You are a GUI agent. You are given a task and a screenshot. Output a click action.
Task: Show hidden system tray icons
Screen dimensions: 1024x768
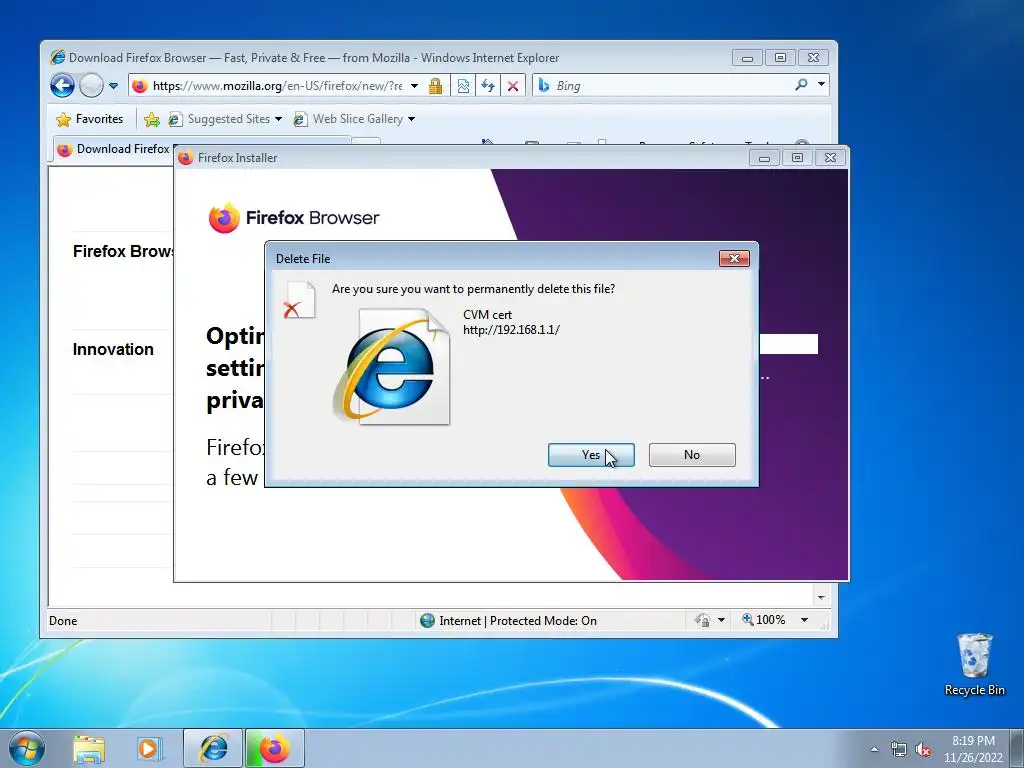(x=874, y=749)
